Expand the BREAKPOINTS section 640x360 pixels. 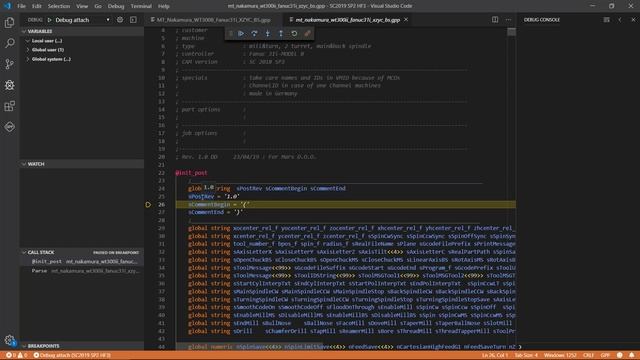pyautogui.click(x=82, y=346)
